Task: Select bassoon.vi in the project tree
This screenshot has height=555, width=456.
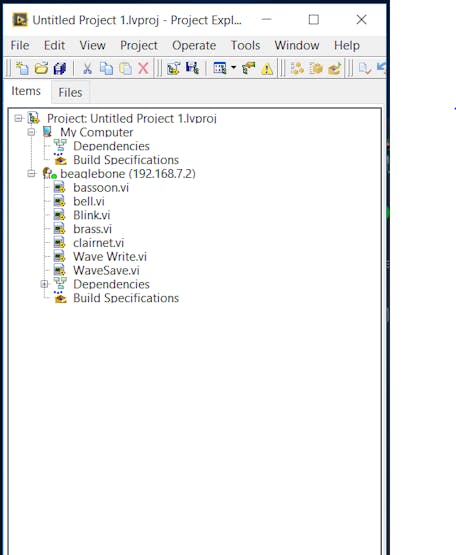Action: 101,187
